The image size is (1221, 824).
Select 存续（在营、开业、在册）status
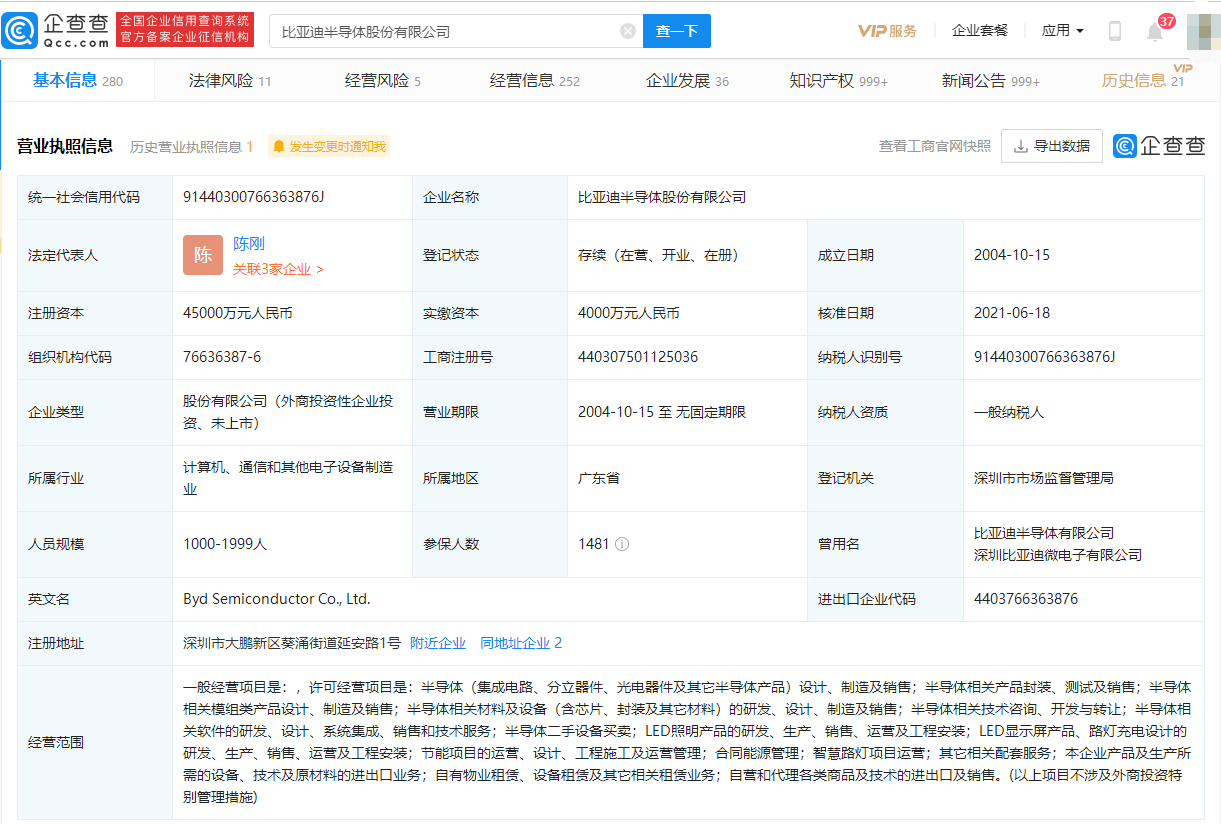pos(658,255)
